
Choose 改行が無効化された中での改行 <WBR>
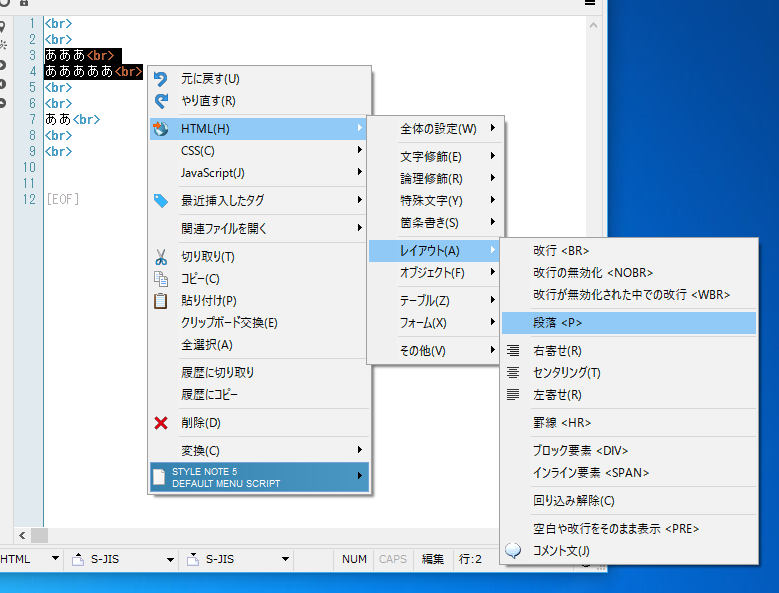(x=629, y=295)
